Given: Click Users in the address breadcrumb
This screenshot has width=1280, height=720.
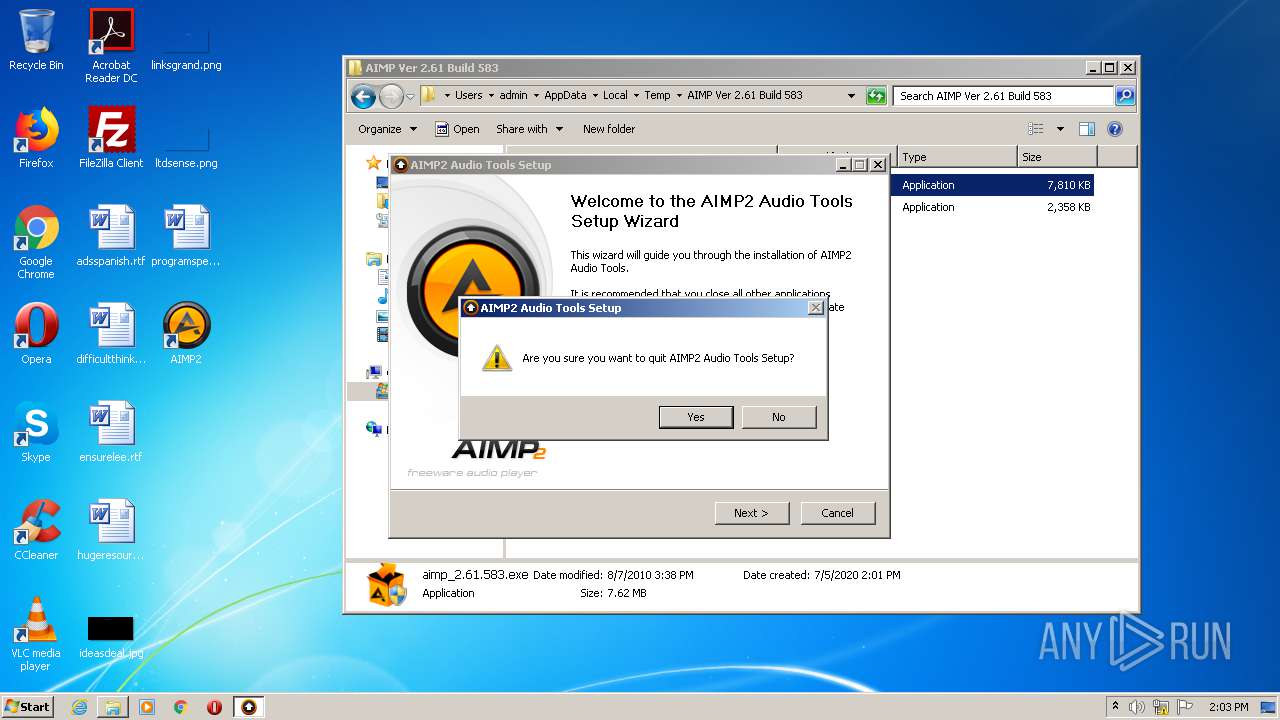Looking at the screenshot, I should [x=468, y=96].
